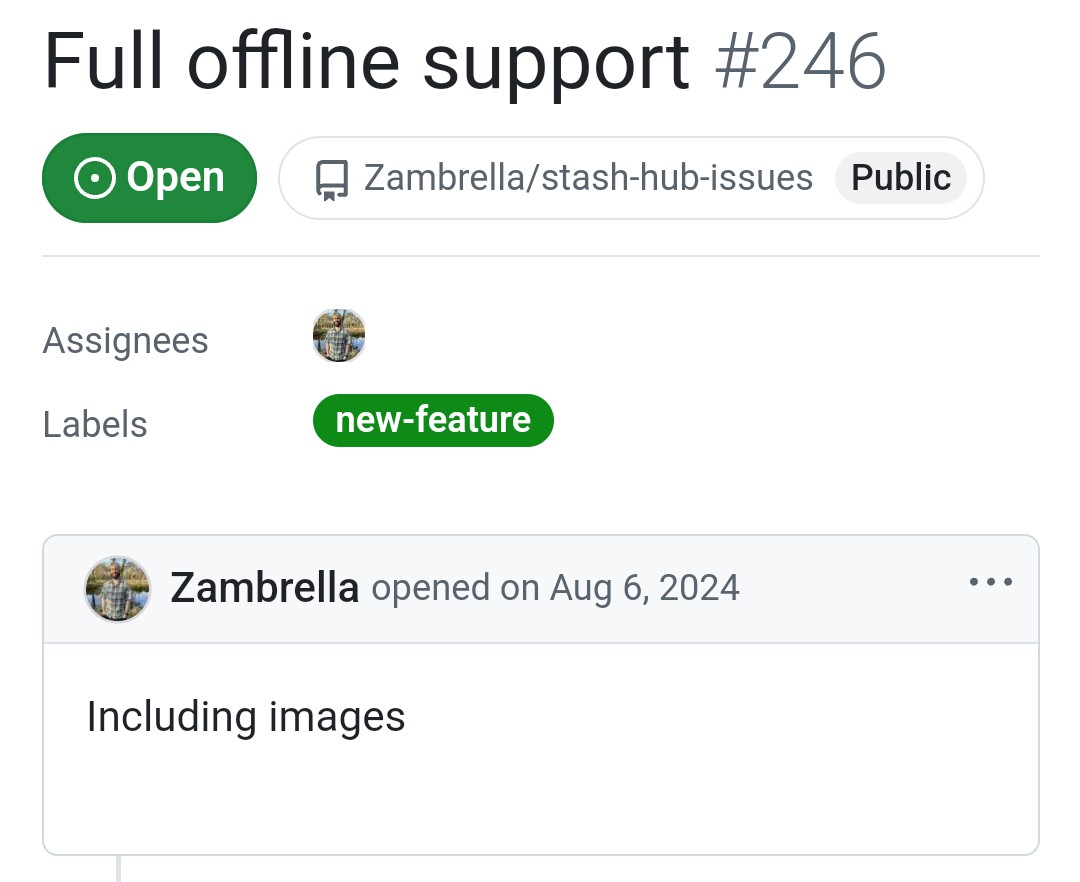Click the issue number #246

pyautogui.click(x=800, y=62)
